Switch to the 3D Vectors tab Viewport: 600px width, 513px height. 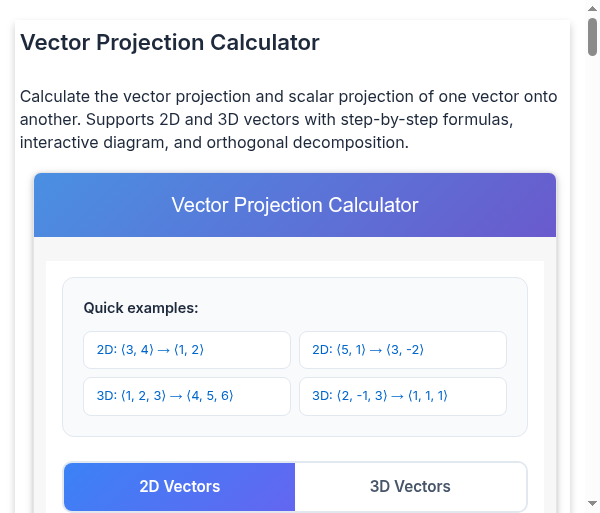410,487
